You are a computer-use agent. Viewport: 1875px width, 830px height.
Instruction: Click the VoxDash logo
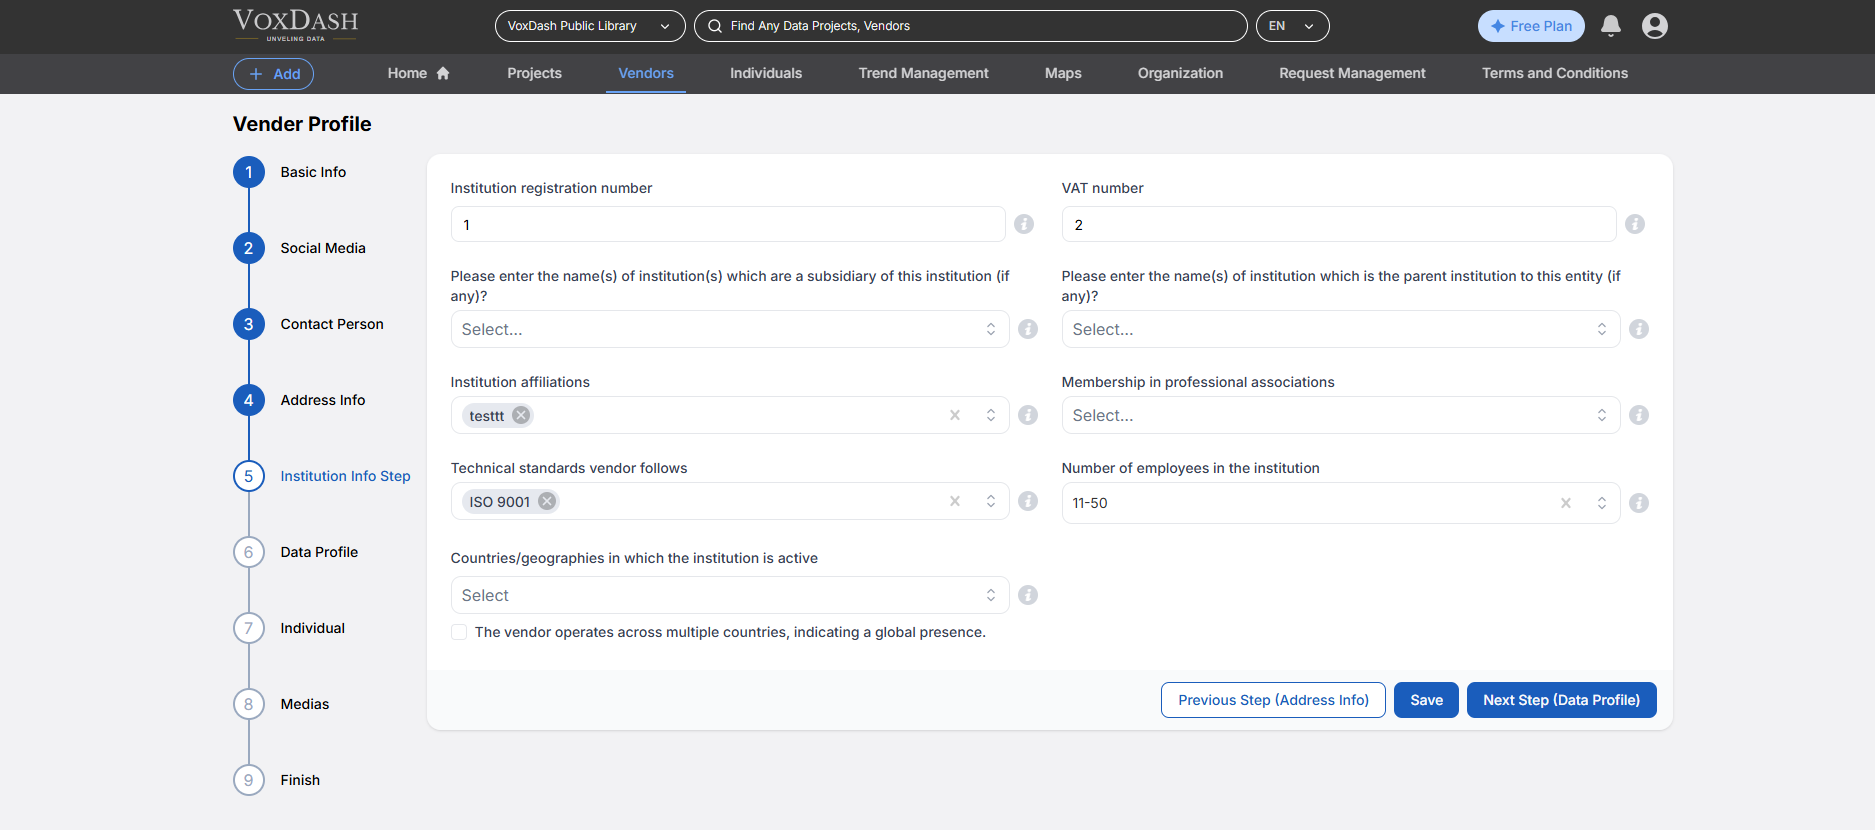295,25
